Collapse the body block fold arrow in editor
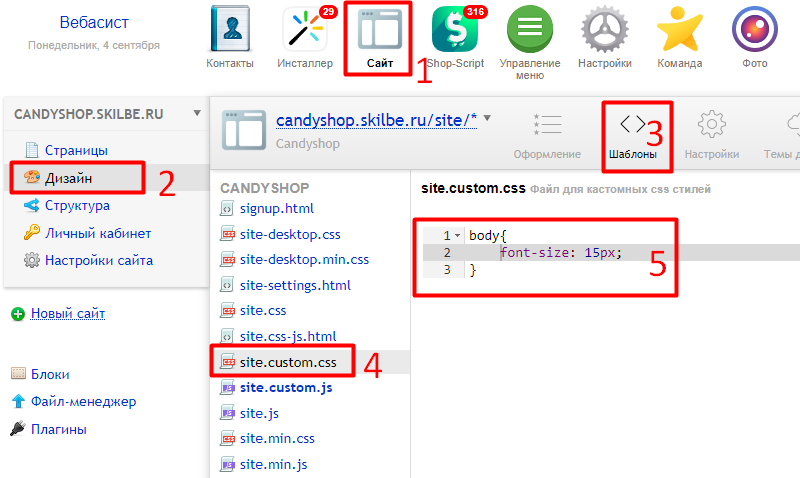 458,235
